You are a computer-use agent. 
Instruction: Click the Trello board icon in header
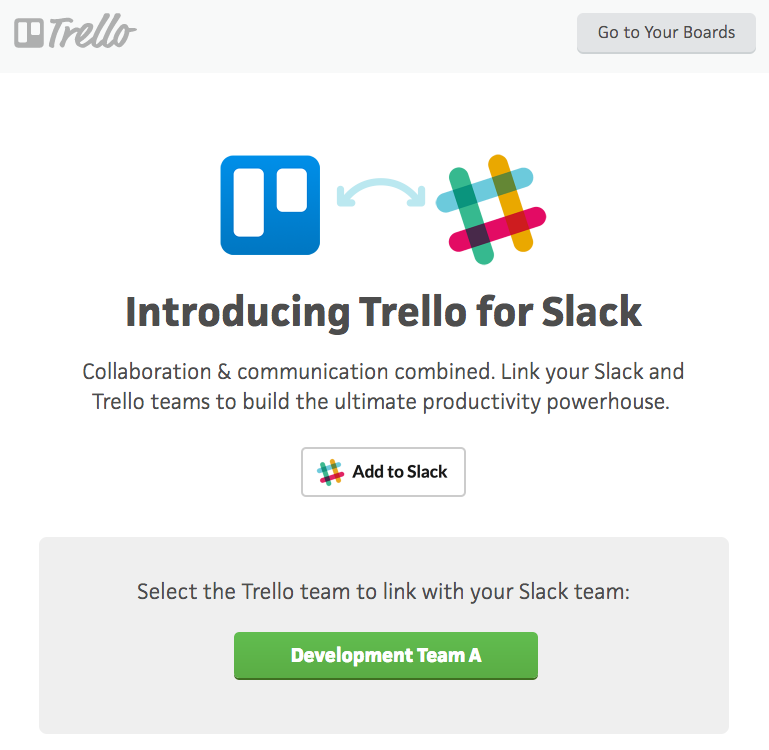click(29, 33)
